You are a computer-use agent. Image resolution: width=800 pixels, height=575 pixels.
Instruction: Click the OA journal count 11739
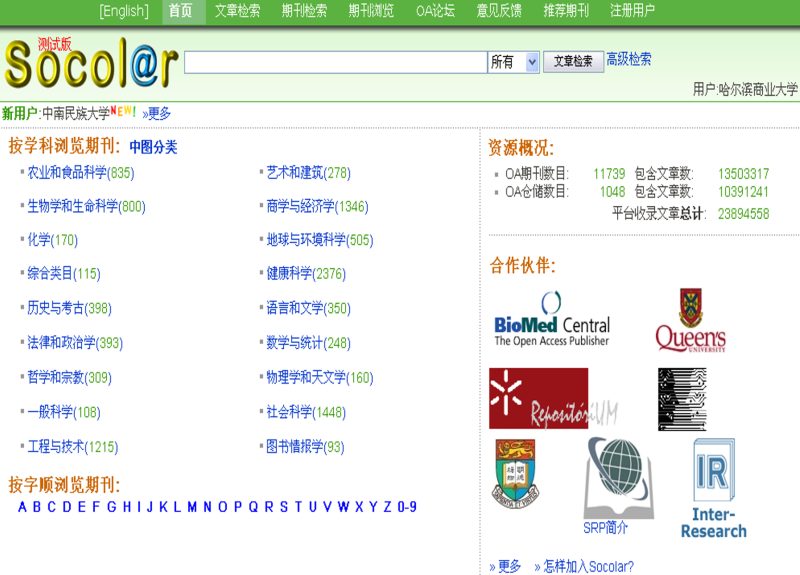coord(609,174)
